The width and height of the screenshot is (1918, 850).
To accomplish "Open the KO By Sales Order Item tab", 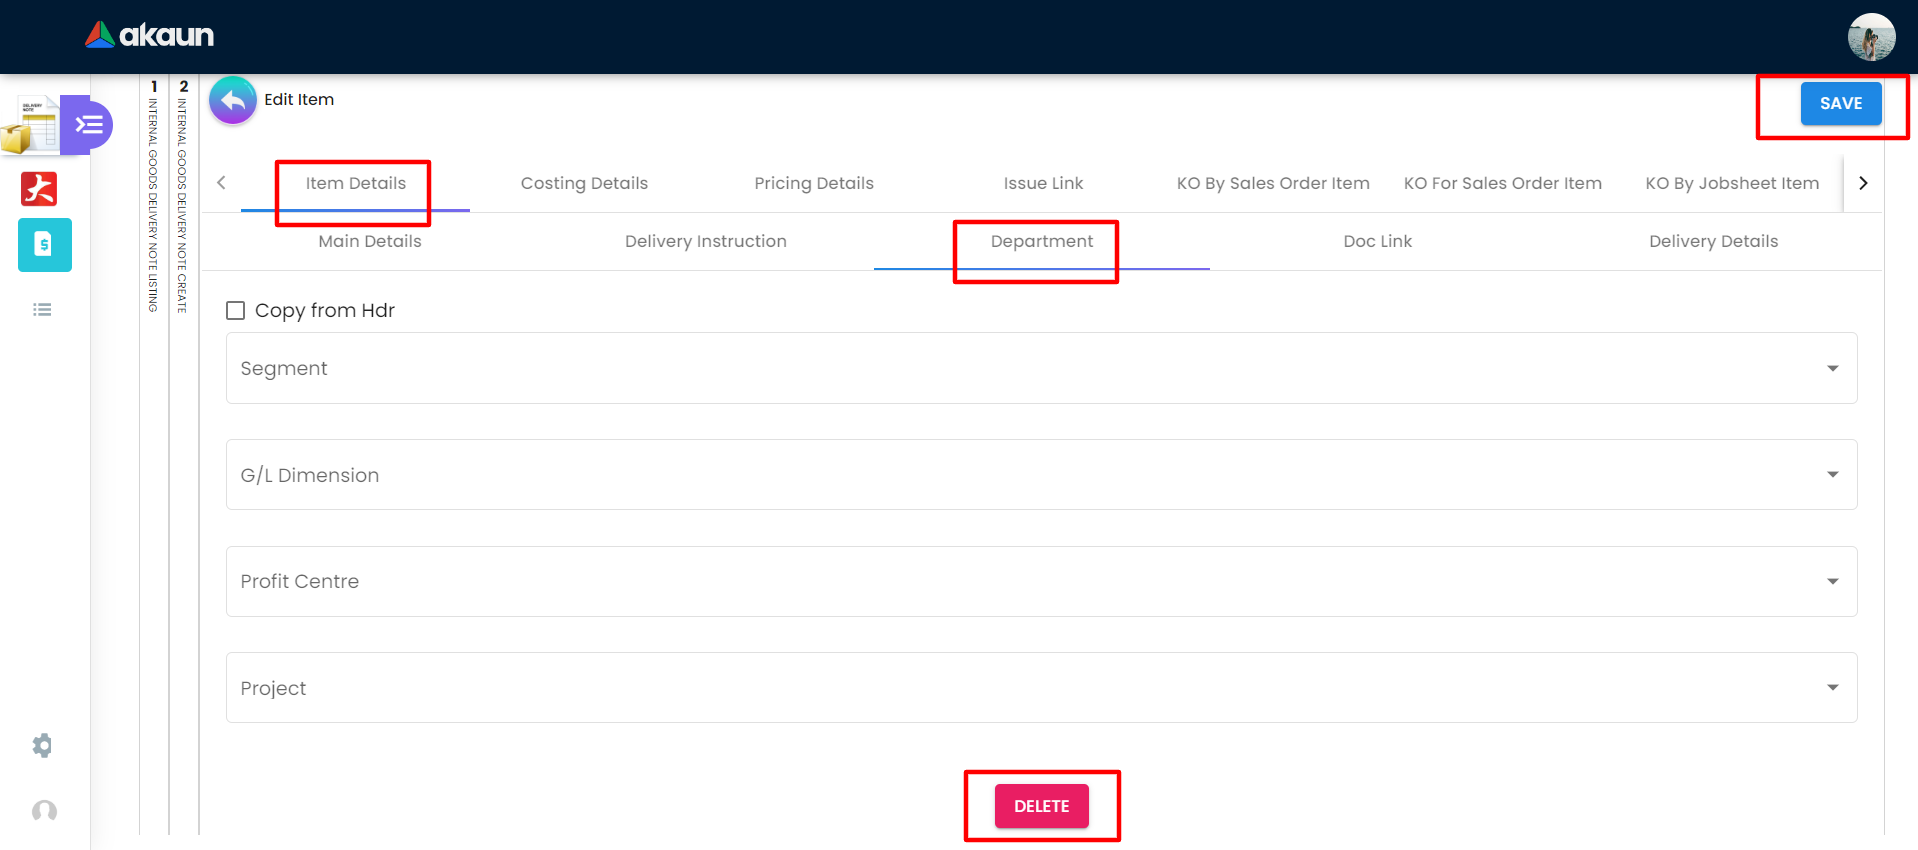I will click(1273, 184).
